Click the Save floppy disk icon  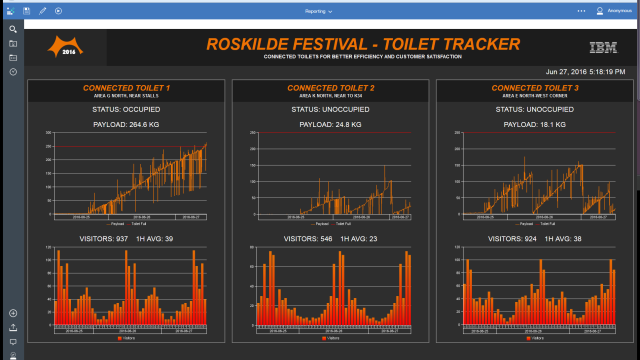point(27,11)
